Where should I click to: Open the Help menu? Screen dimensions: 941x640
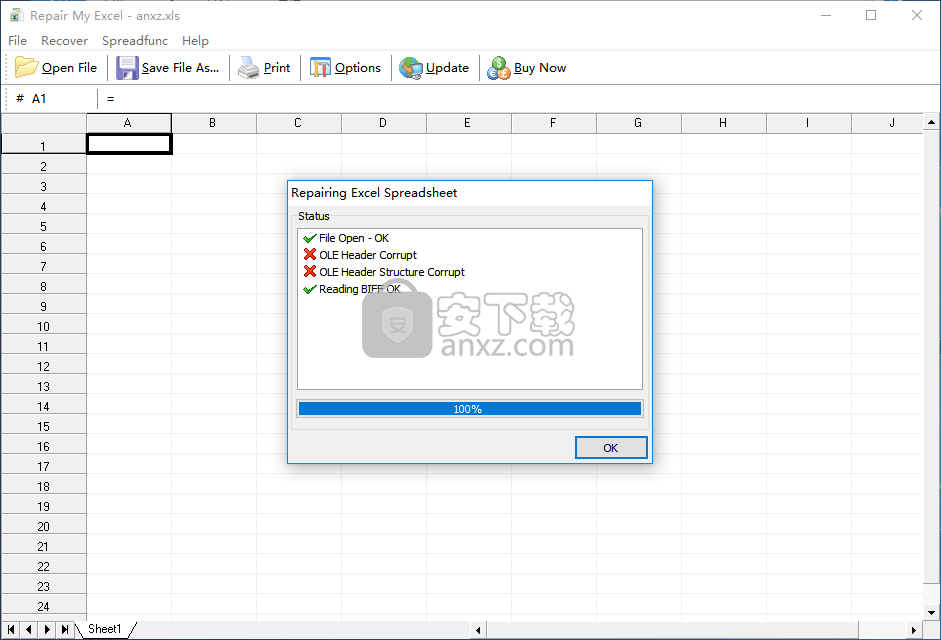tap(196, 40)
